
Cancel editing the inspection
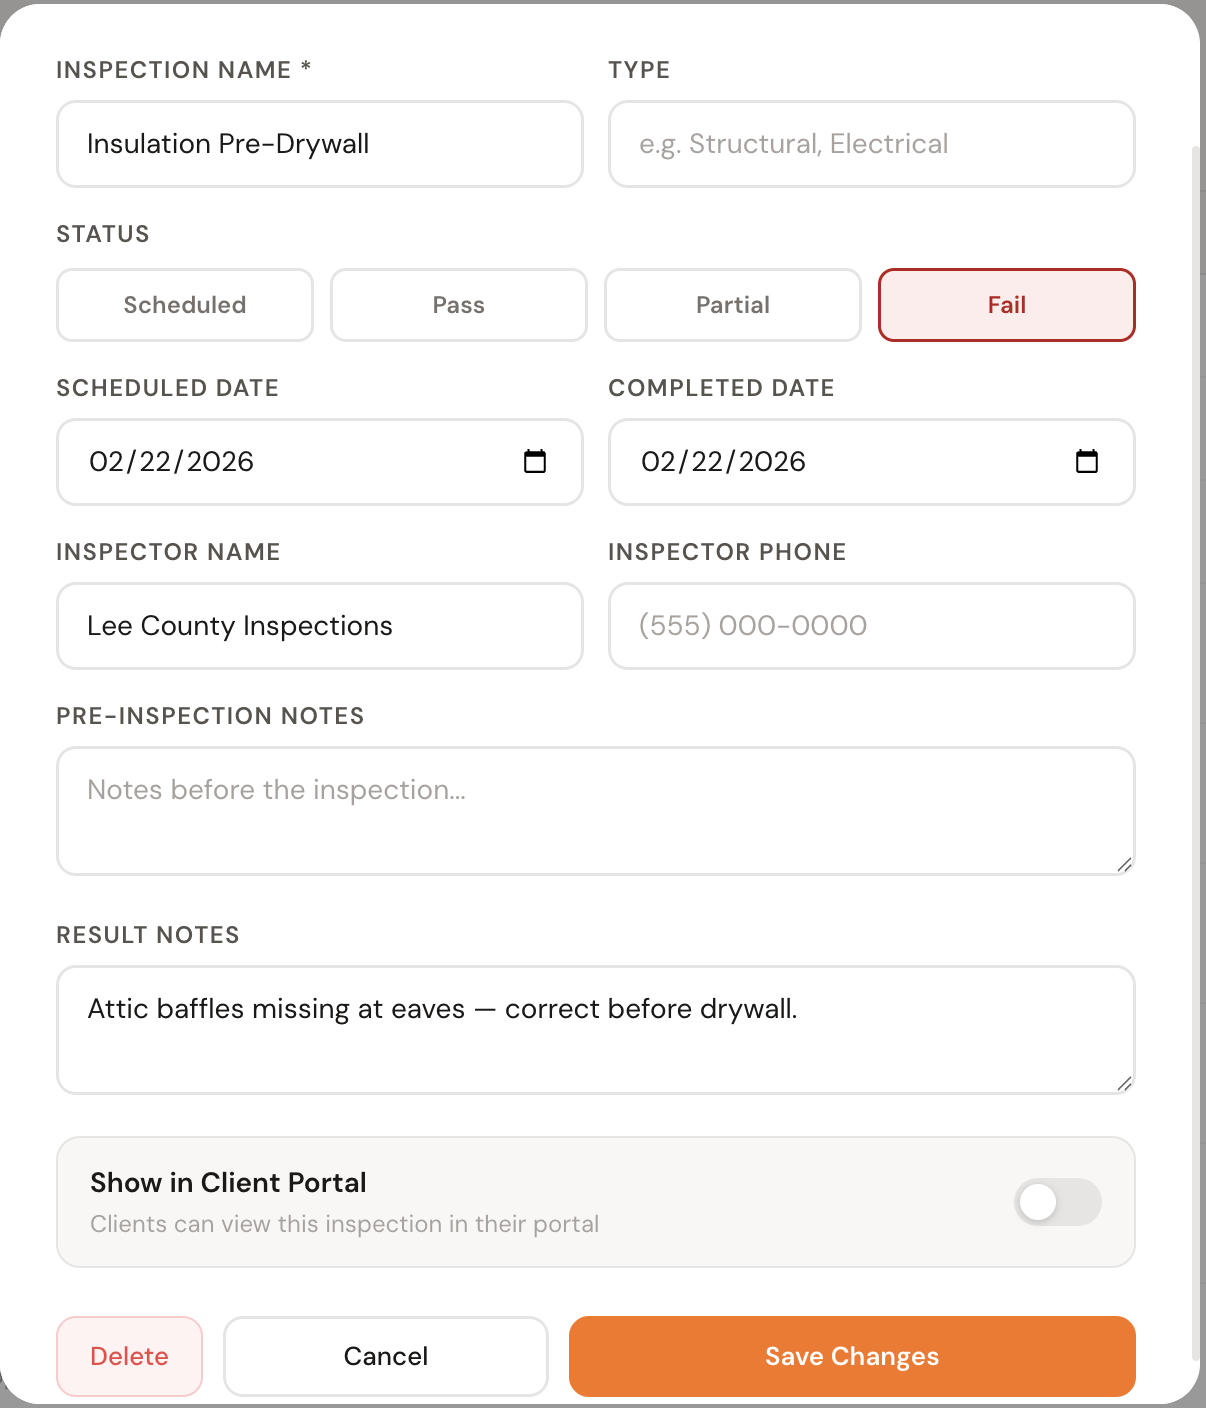coord(386,1356)
